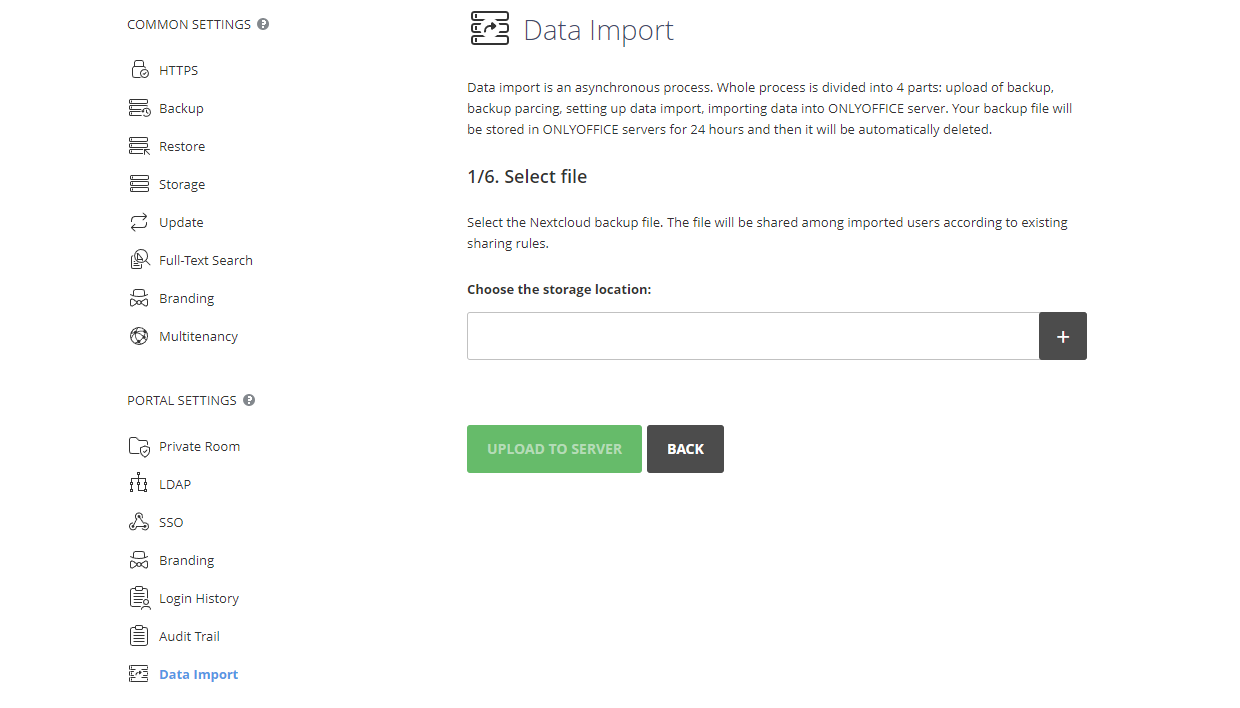Click the Update arrows icon
Image resolution: width=1240 pixels, height=708 pixels.
point(139,222)
